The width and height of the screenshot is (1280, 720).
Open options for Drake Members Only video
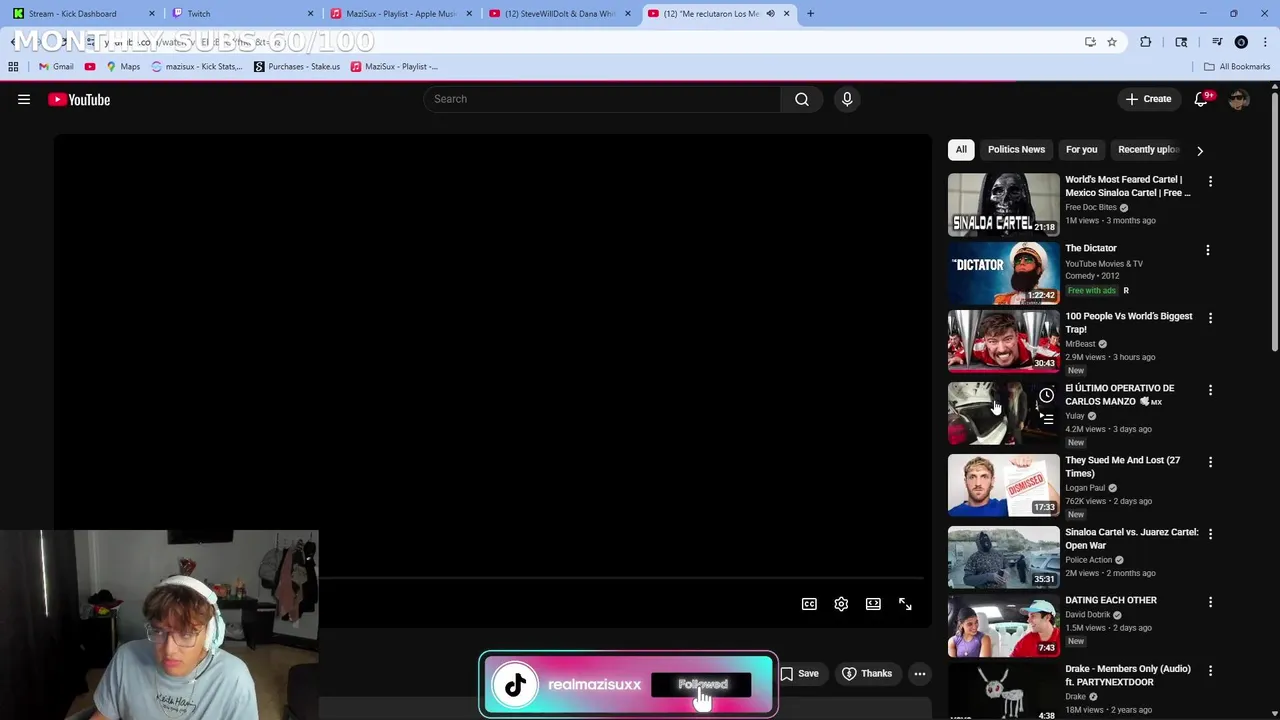[1210, 671]
